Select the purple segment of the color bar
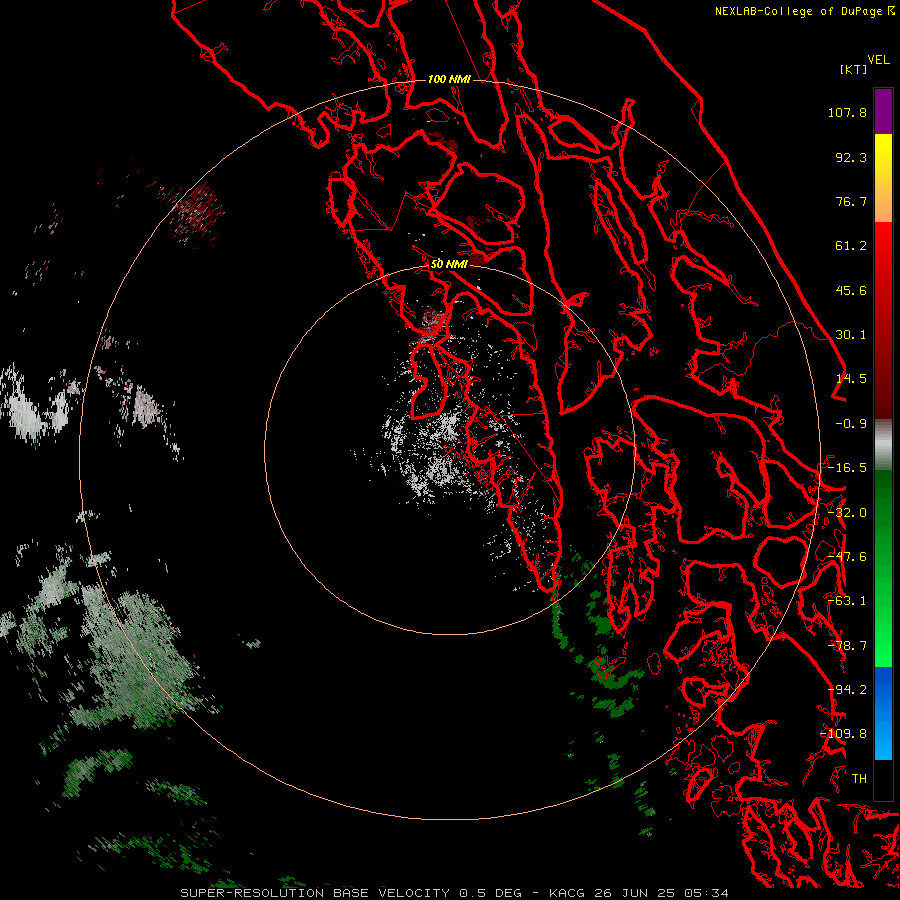Screen dimensions: 900x900 click(x=883, y=111)
